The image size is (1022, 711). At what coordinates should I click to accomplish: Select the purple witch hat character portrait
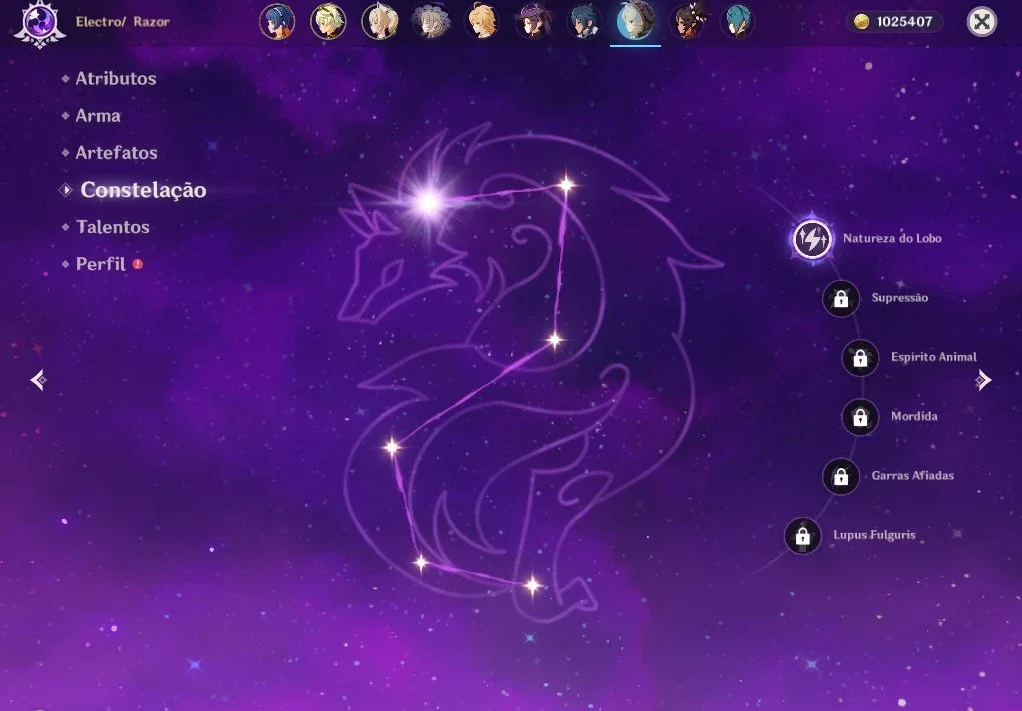(533, 22)
